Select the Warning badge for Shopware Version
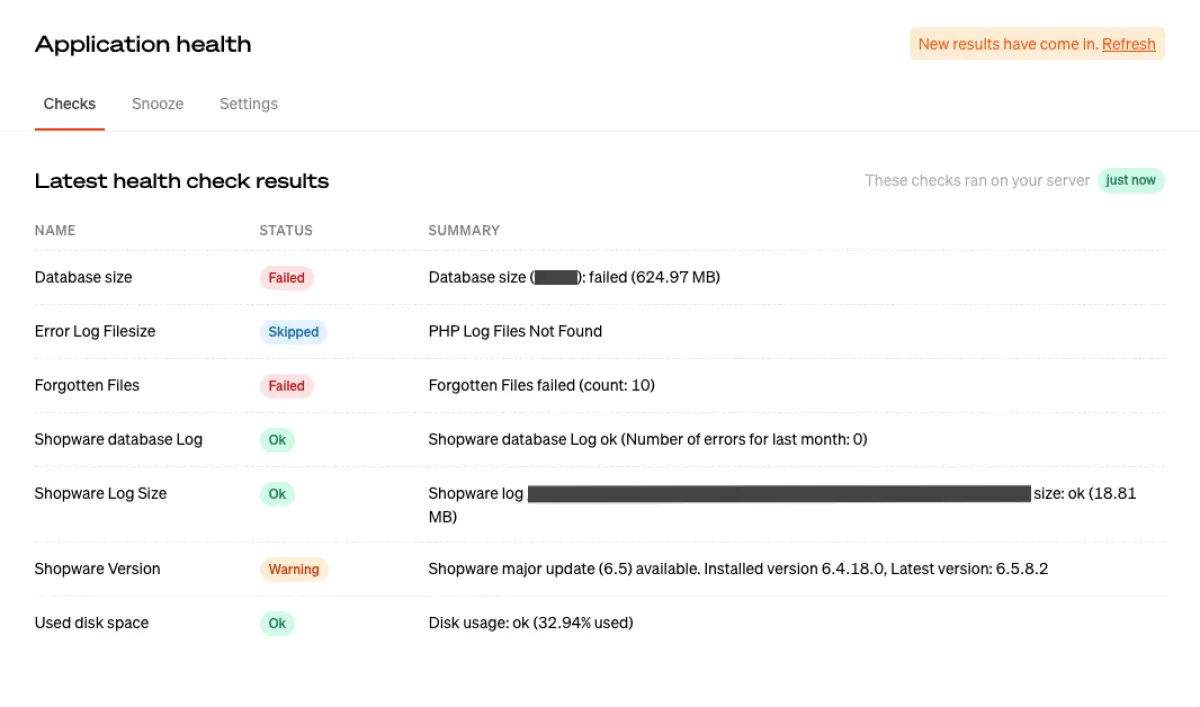Screen dimensions: 1200x707 294,569
